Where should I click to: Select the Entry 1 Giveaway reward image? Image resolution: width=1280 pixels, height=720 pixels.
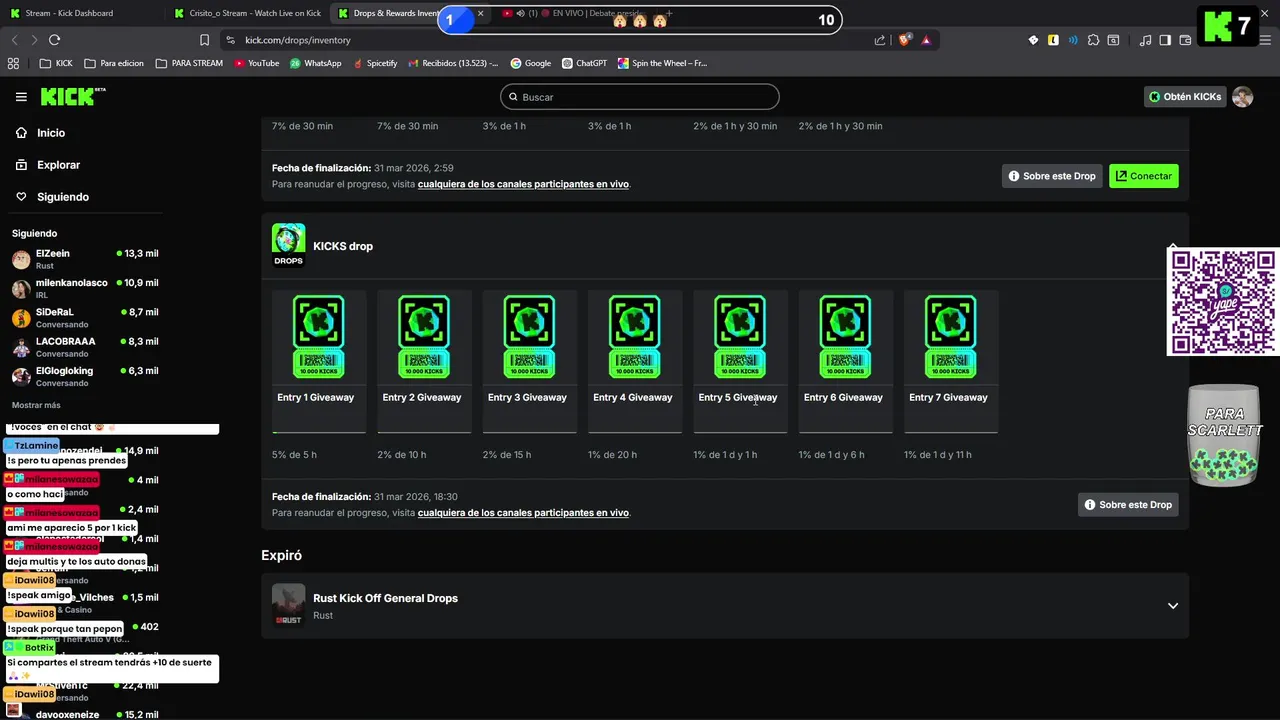(x=319, y=337)
